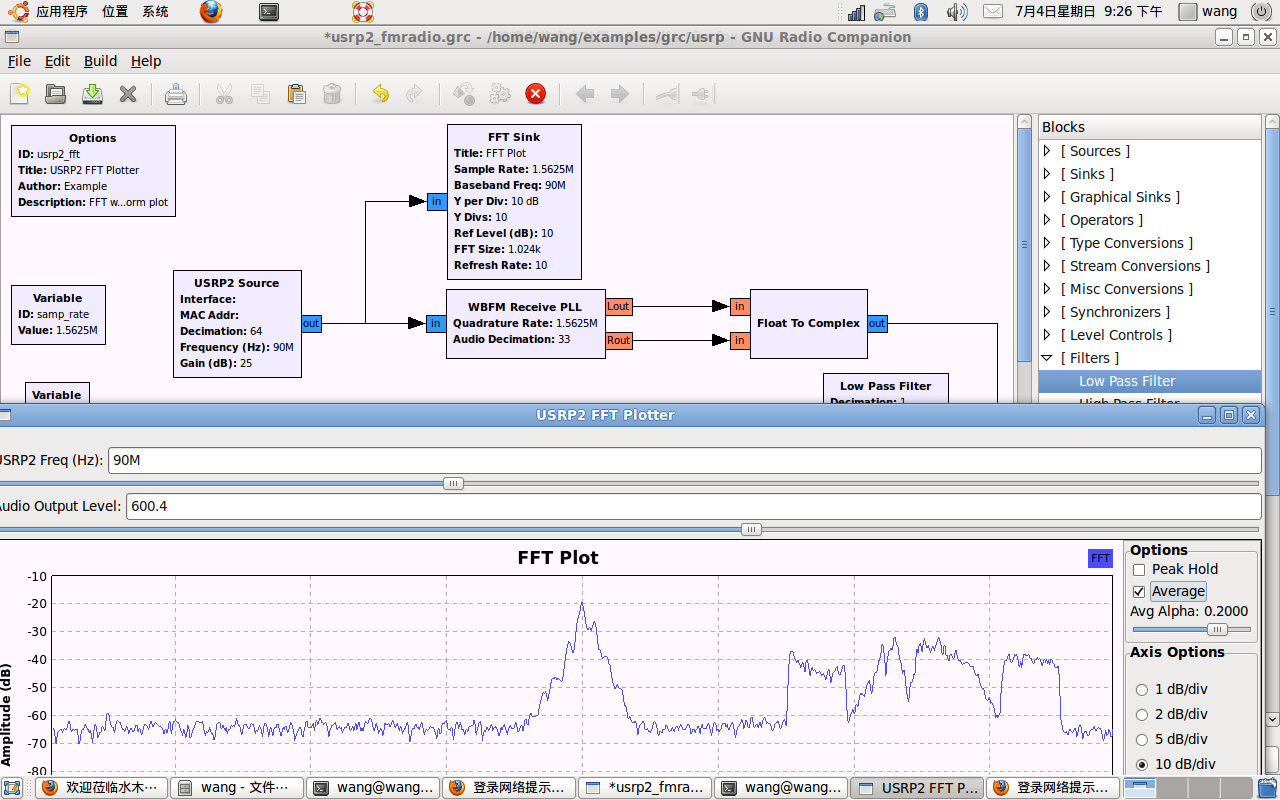Click the Audio Output Level field
This screenshot has height=800, width=1280.
point(692,506)
